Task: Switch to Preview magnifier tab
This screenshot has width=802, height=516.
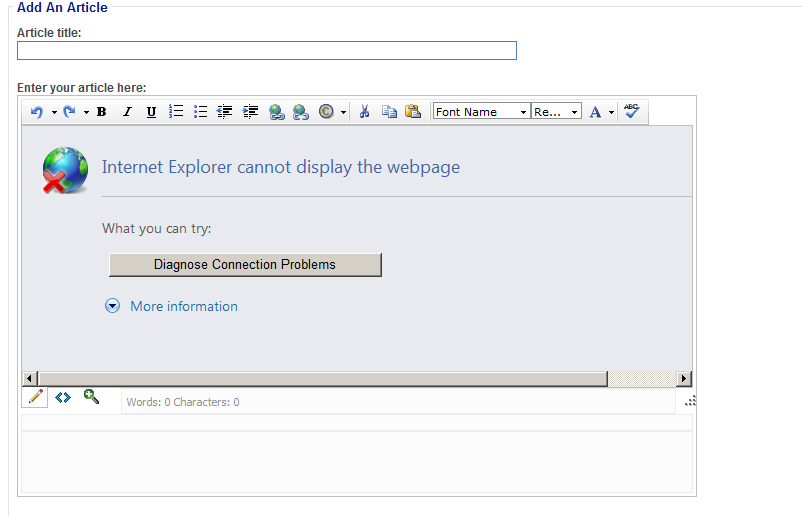Action: pyautogui.click(x=92, y=397)
